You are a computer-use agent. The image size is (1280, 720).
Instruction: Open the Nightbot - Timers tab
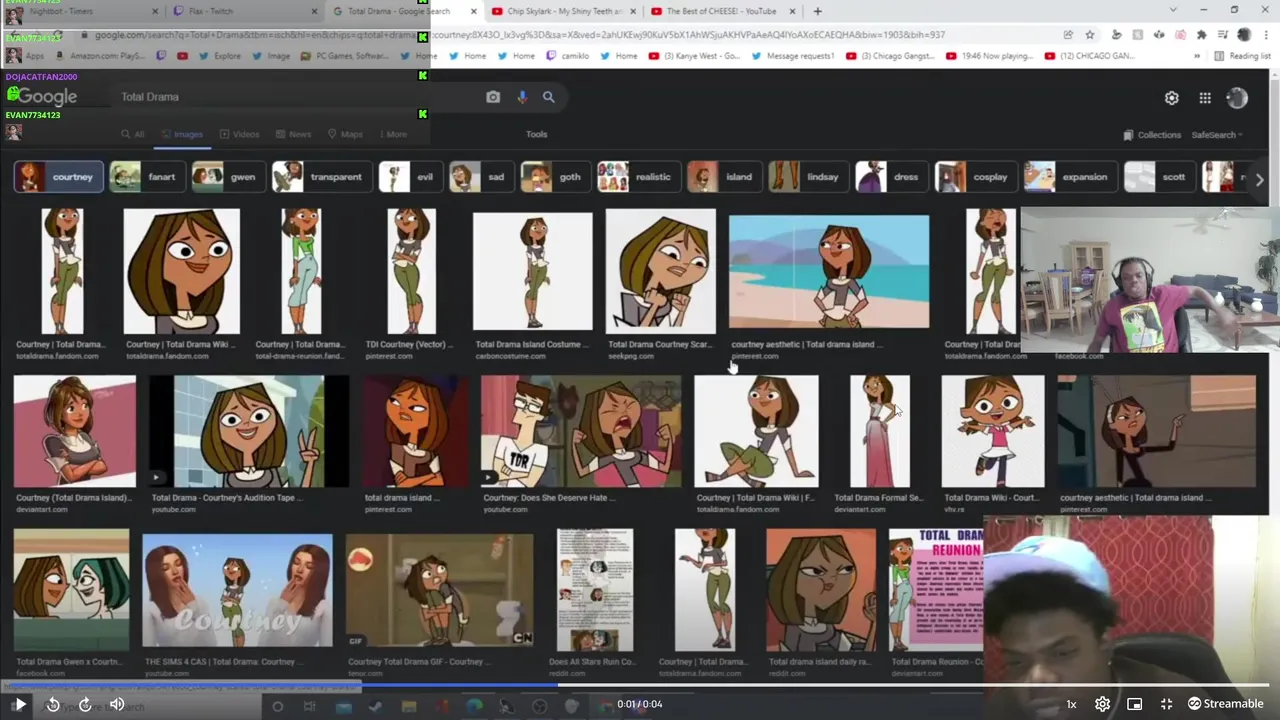coord(80,11)
